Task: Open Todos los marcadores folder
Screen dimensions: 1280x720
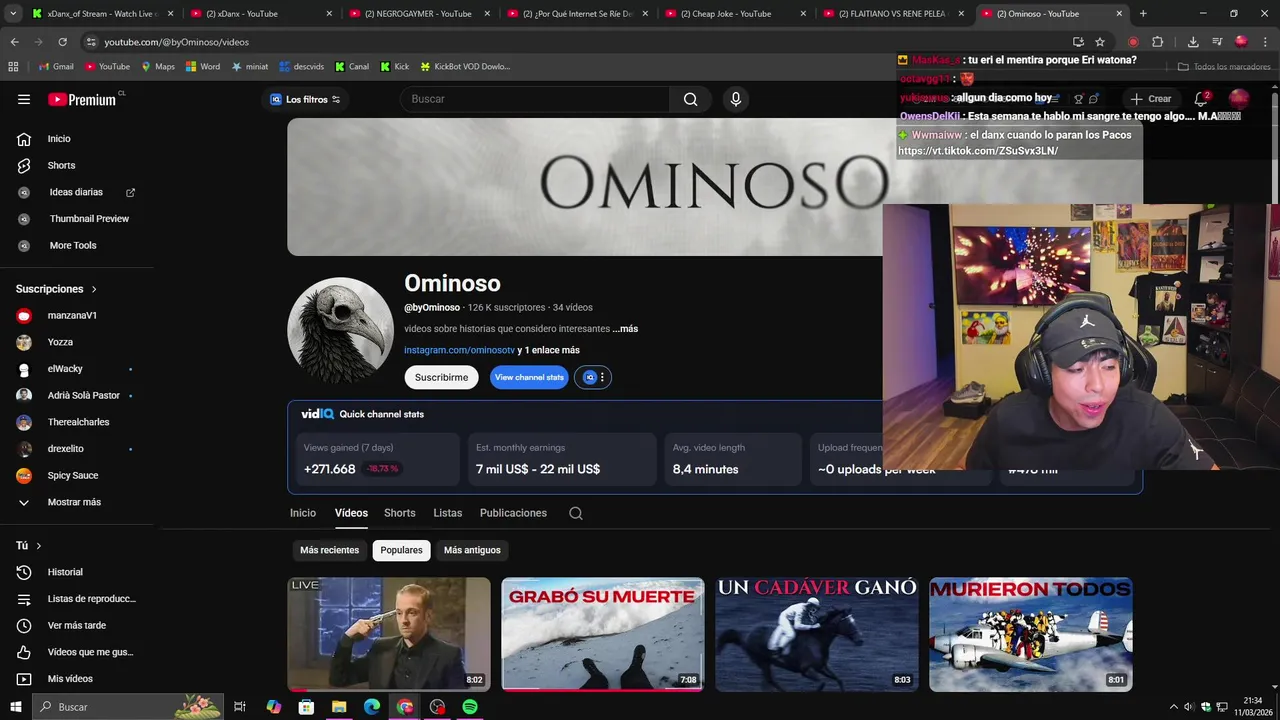Action: (1224, 67)
